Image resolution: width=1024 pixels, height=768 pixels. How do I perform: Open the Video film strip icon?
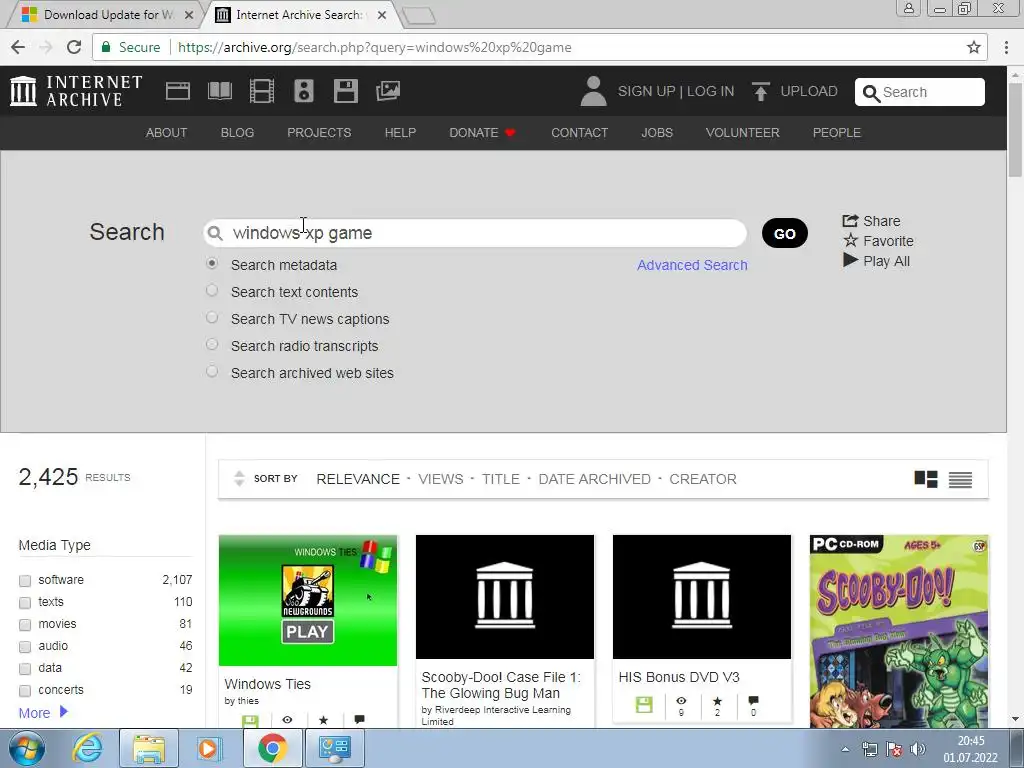coord(262,91)
